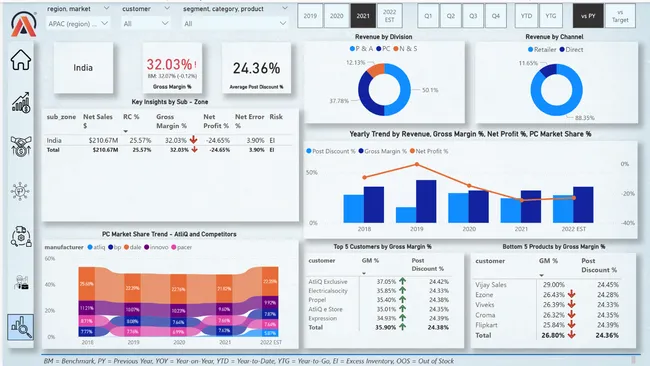Select Croma row
The width and height of the screenshot is (650, 366).
pyautogui.click(x=548, y=315)
